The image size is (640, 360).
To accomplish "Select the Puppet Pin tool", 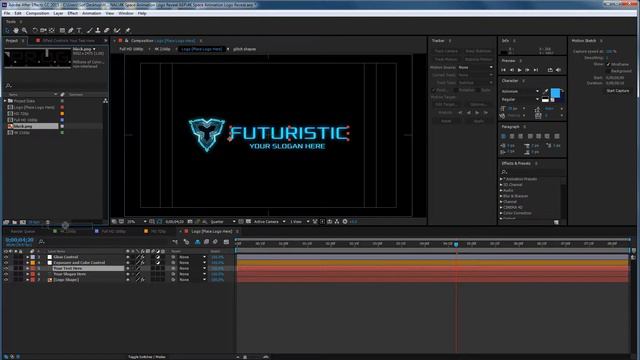I will [x=128, y=30].
